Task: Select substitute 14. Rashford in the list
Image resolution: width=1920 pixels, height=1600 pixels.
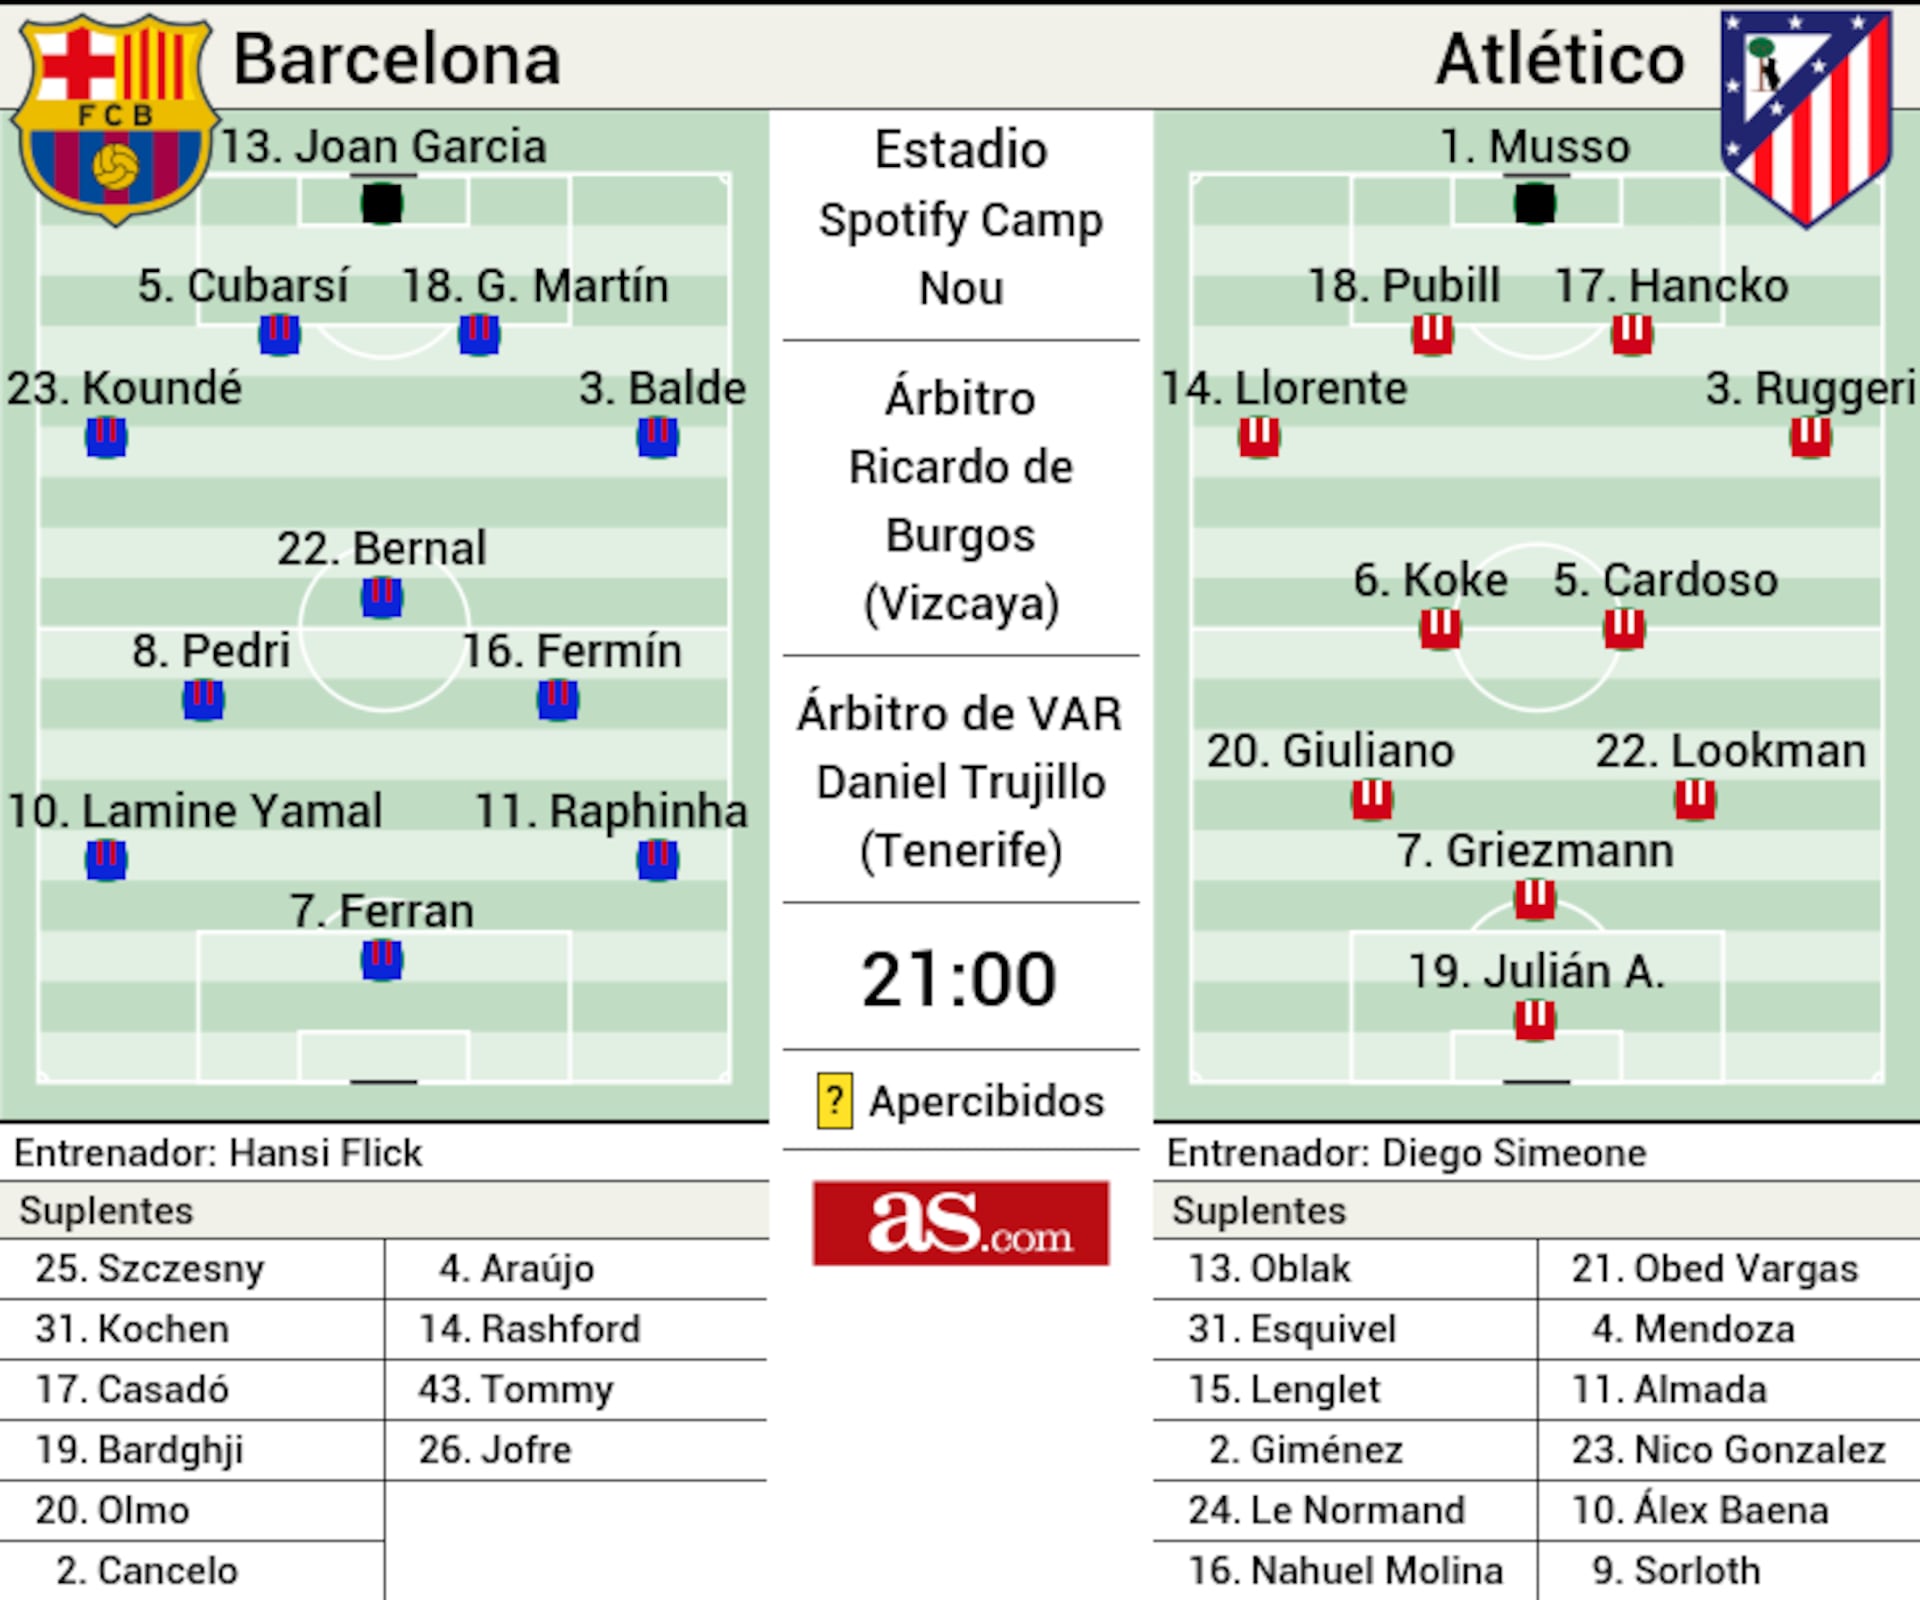Action: (530, 1329)
